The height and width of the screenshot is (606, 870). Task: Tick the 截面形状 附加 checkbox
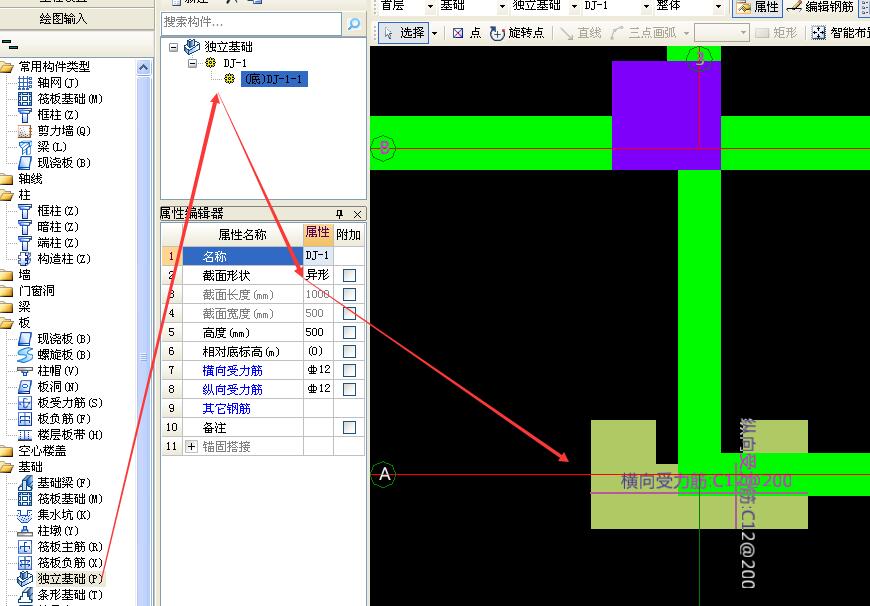pyautogui.click(x=349, y=275)
